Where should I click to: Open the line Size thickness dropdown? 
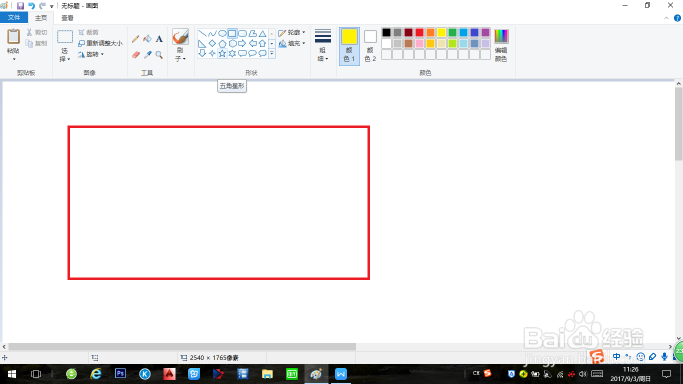(x=323, y=46)
